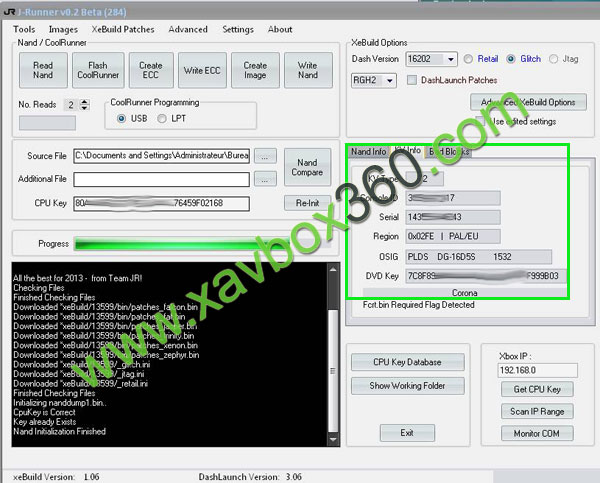
Task: Click the Xbox IP input field
Action: point(537,370)
